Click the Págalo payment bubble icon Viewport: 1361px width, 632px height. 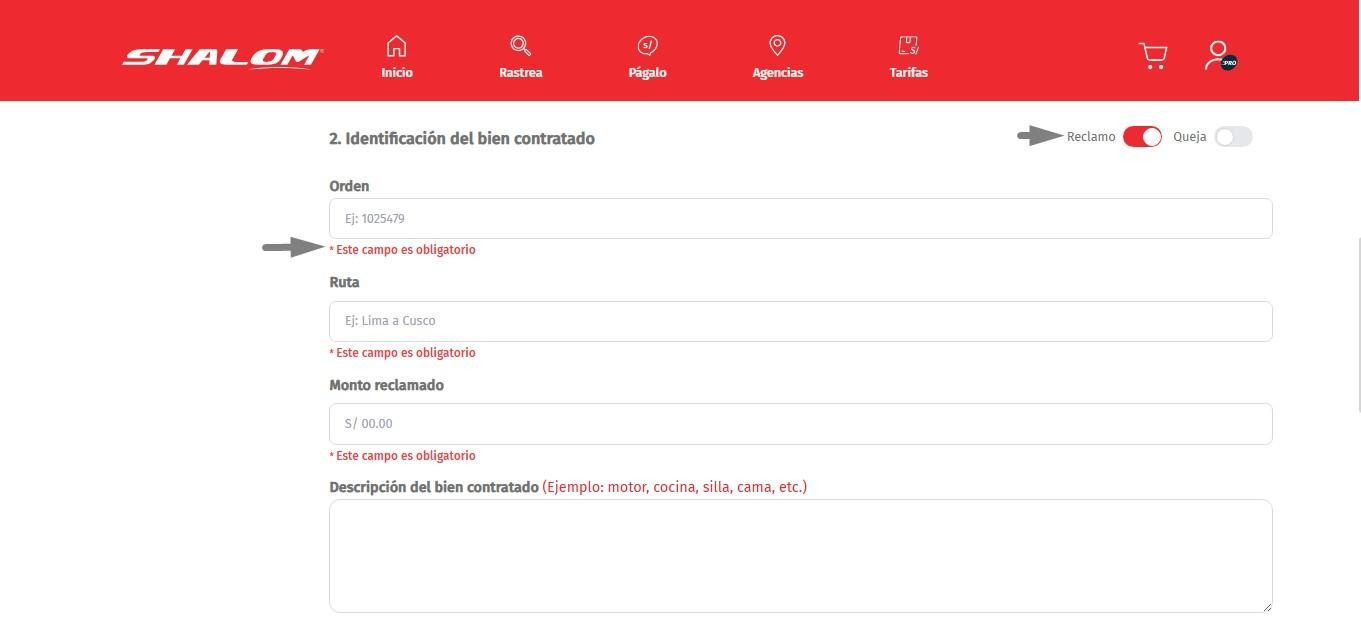[x=647, y=46]
